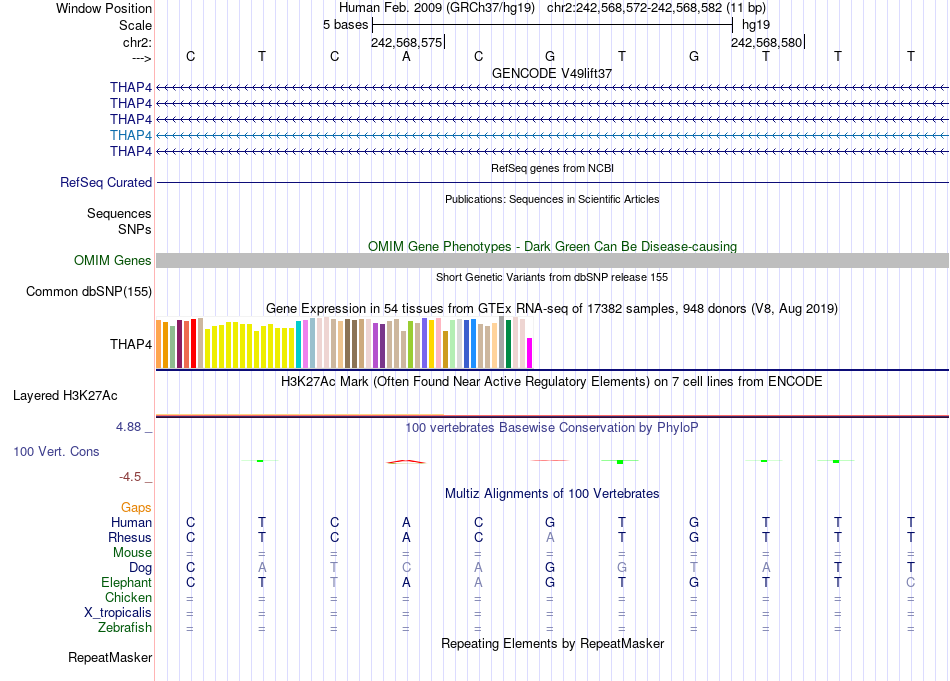Click the cyan bar in GTEx expression chart

point(299,345)
